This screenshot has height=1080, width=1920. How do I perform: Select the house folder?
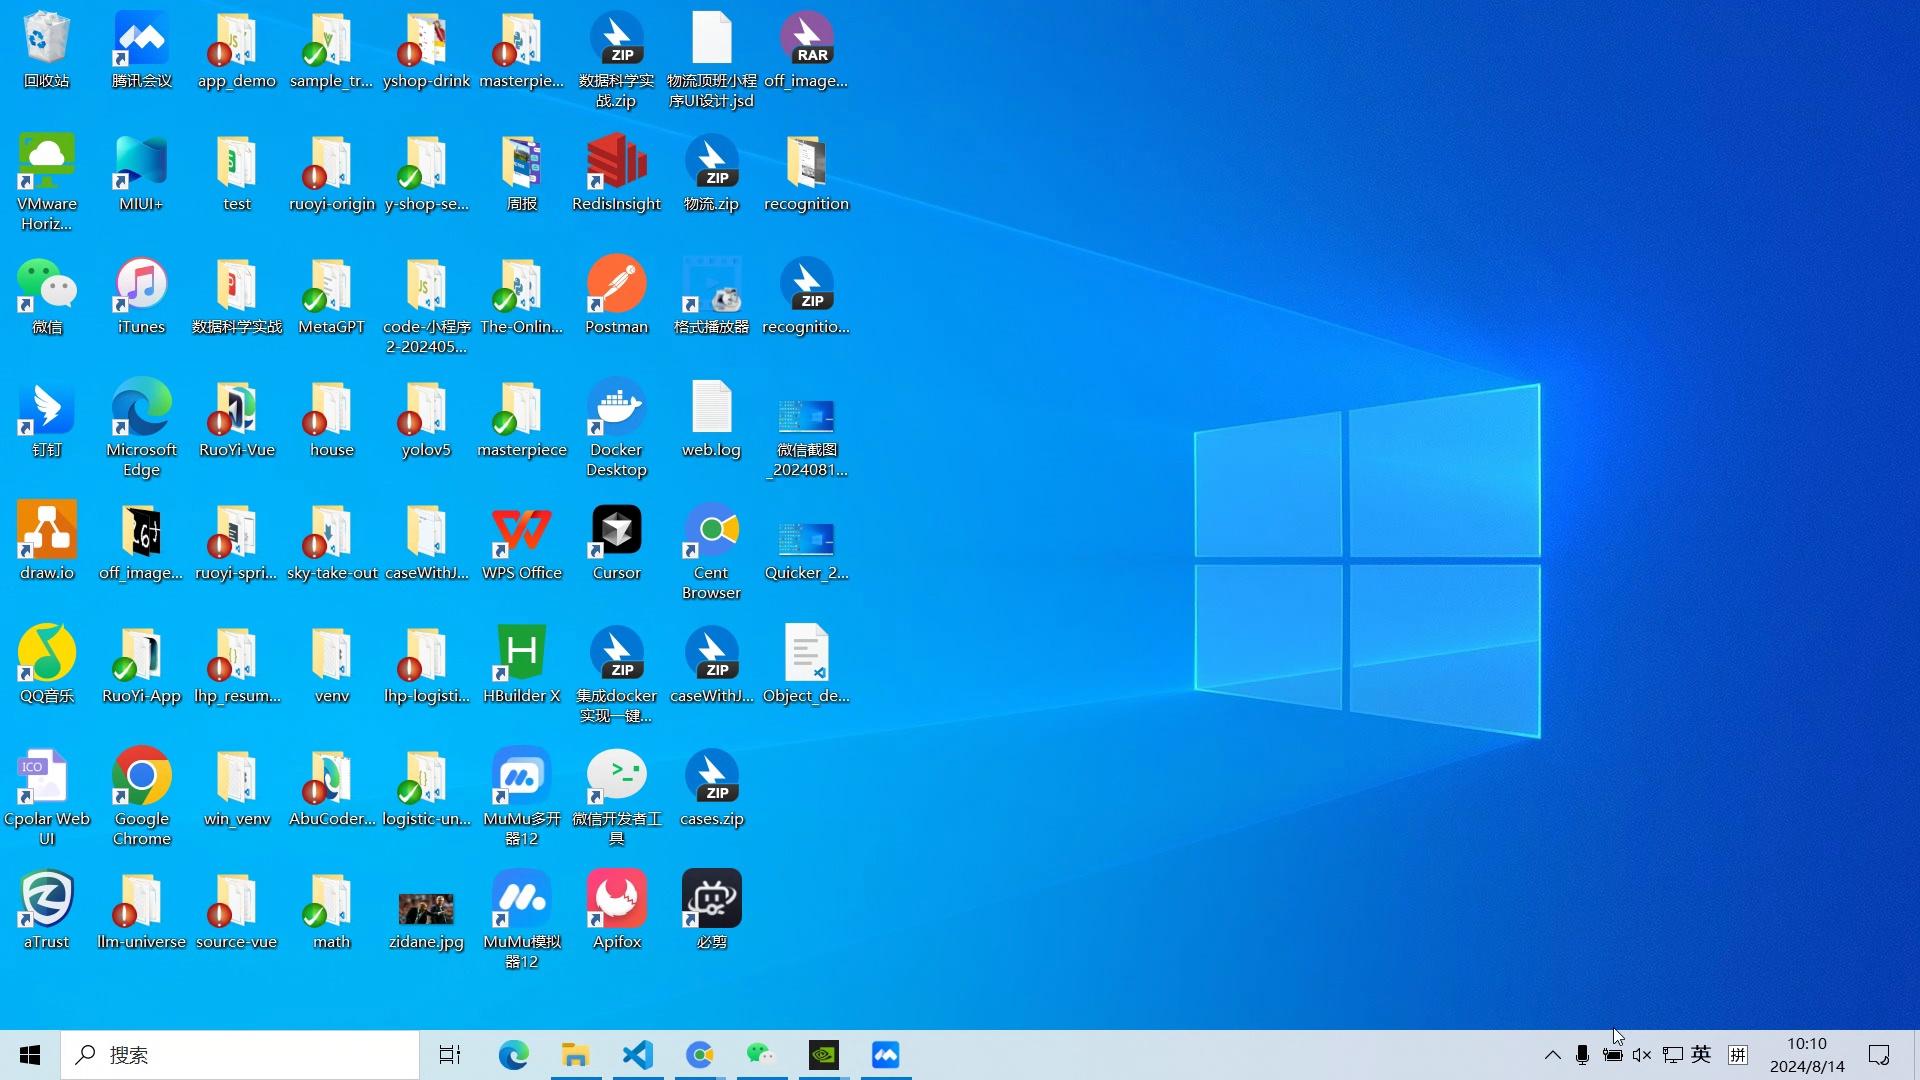[x=331, y=419]
